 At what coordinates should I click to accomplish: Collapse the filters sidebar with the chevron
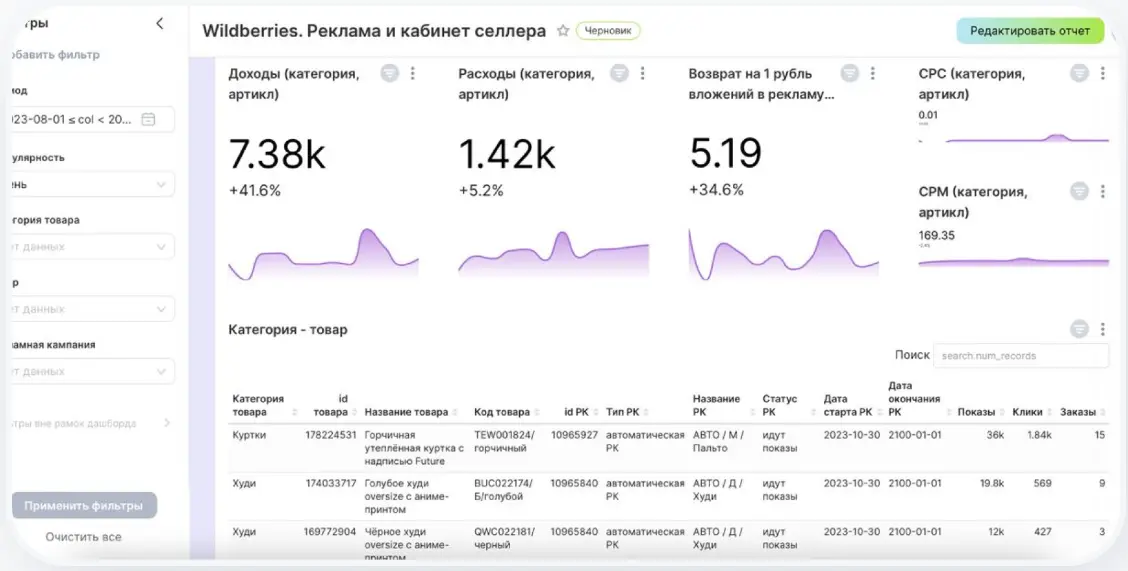160,24
